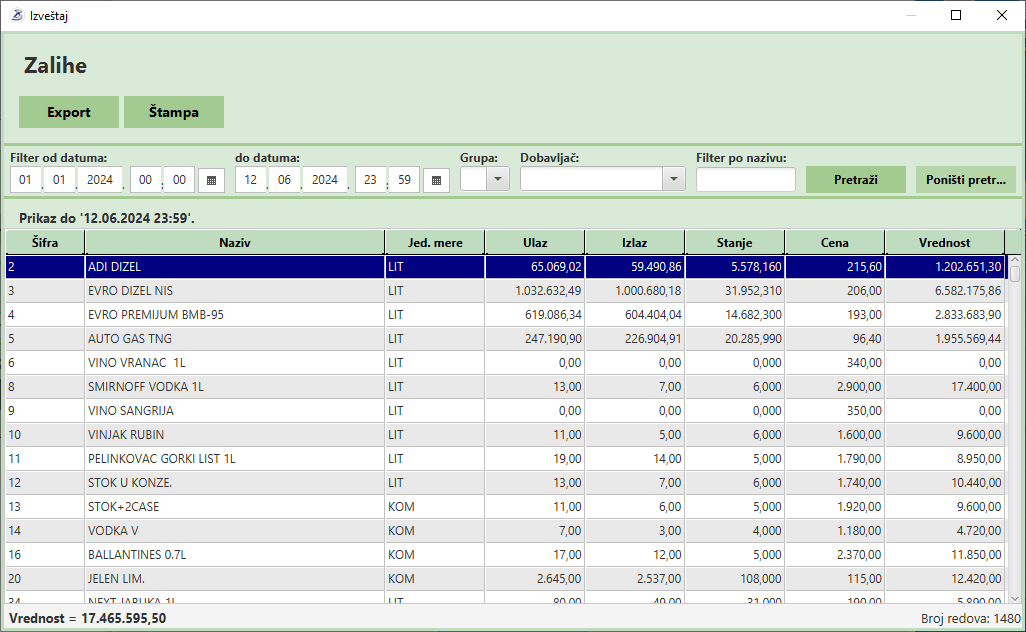Open the Dobavljač dropdown list
Viewport: 1026px width, 632px height.
pos(673,180)
